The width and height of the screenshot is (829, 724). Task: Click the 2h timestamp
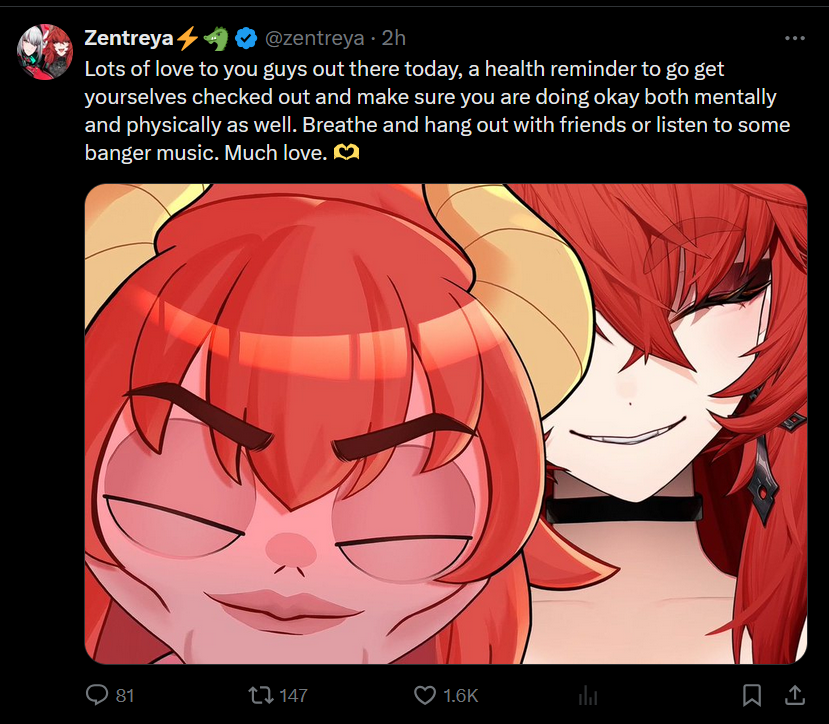click(x=393, y=38)
